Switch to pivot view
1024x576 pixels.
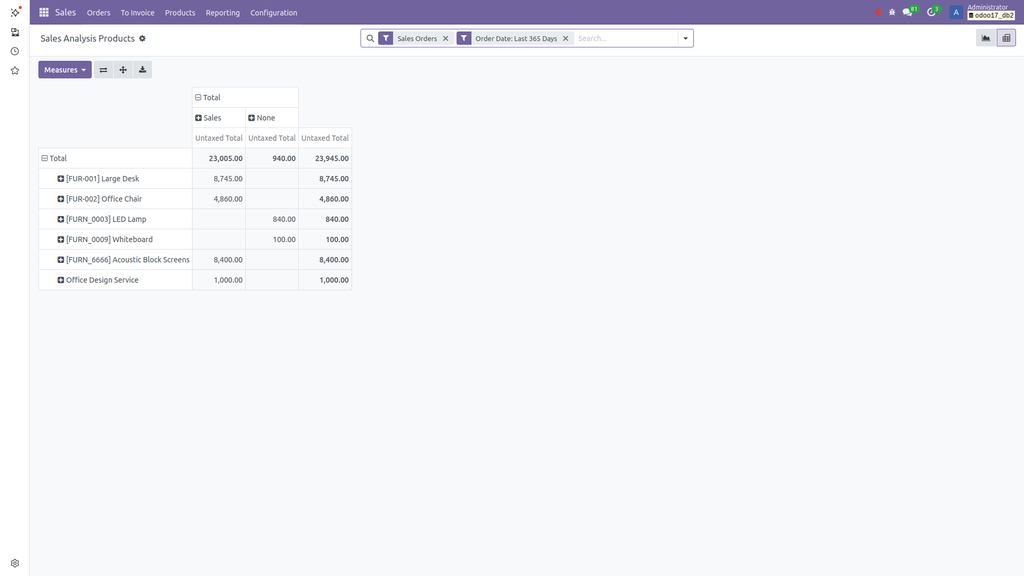(x=1006, y=38)
